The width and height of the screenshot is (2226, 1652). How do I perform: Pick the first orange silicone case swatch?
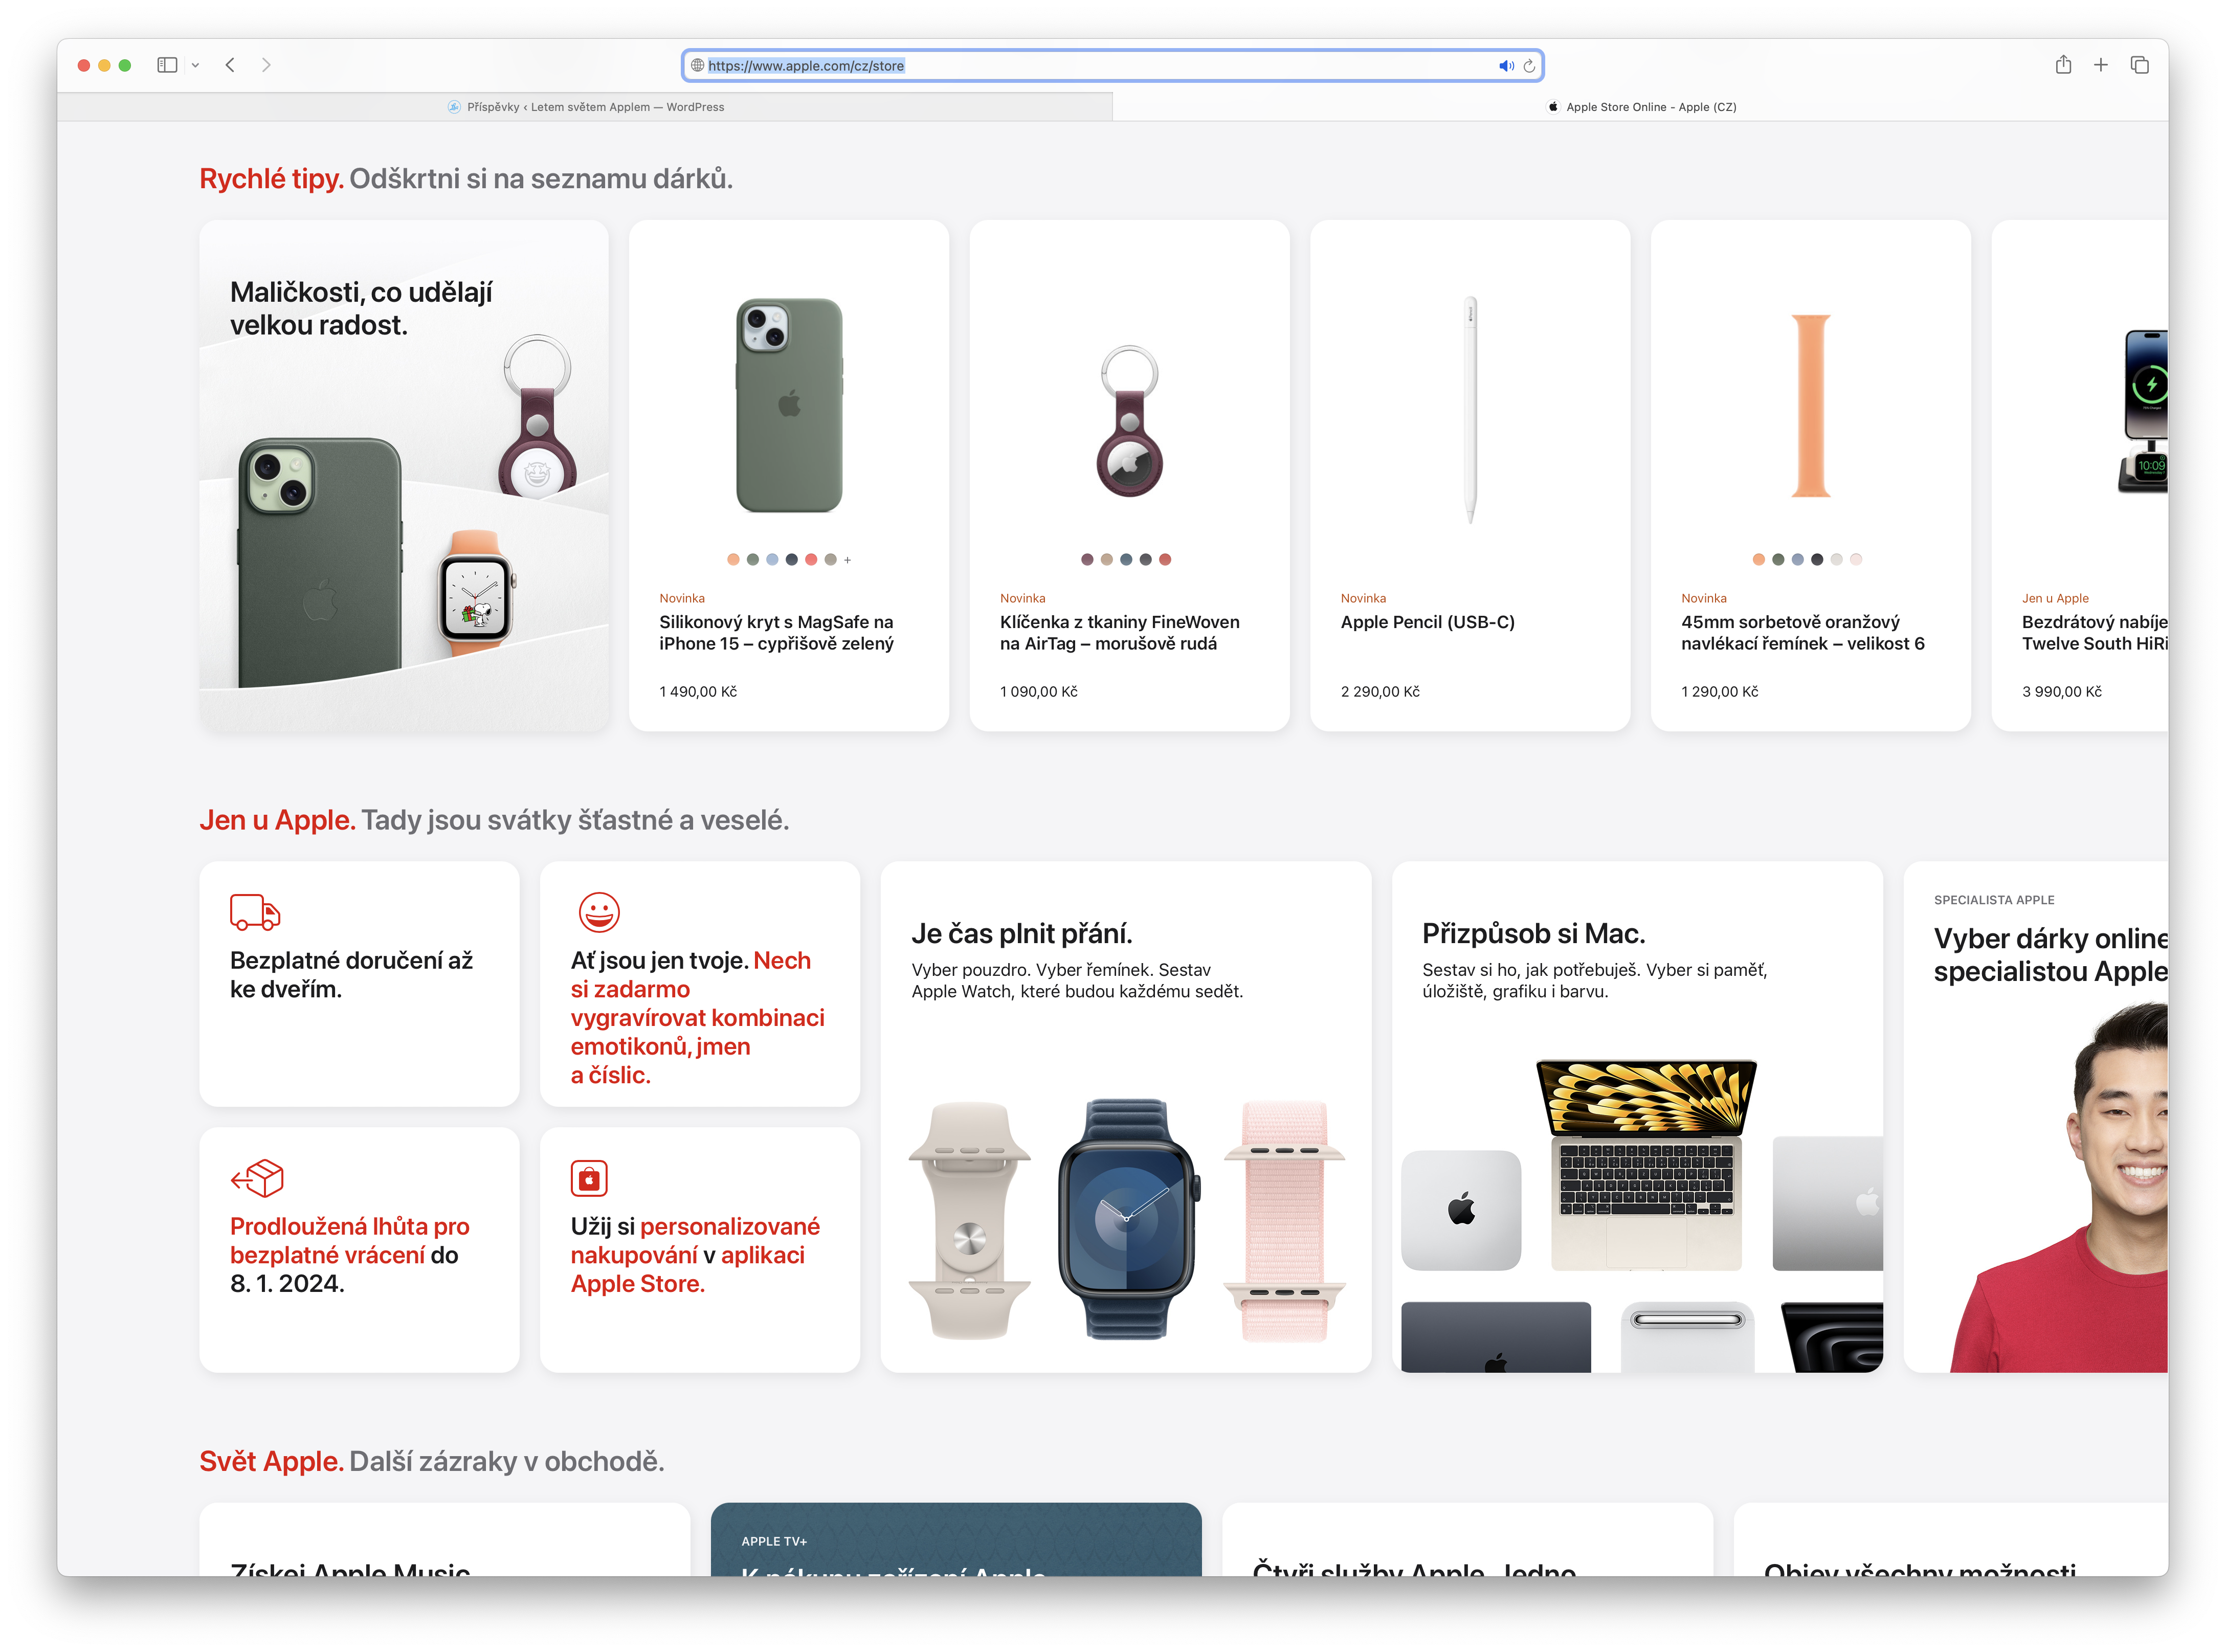click(733, 560)
